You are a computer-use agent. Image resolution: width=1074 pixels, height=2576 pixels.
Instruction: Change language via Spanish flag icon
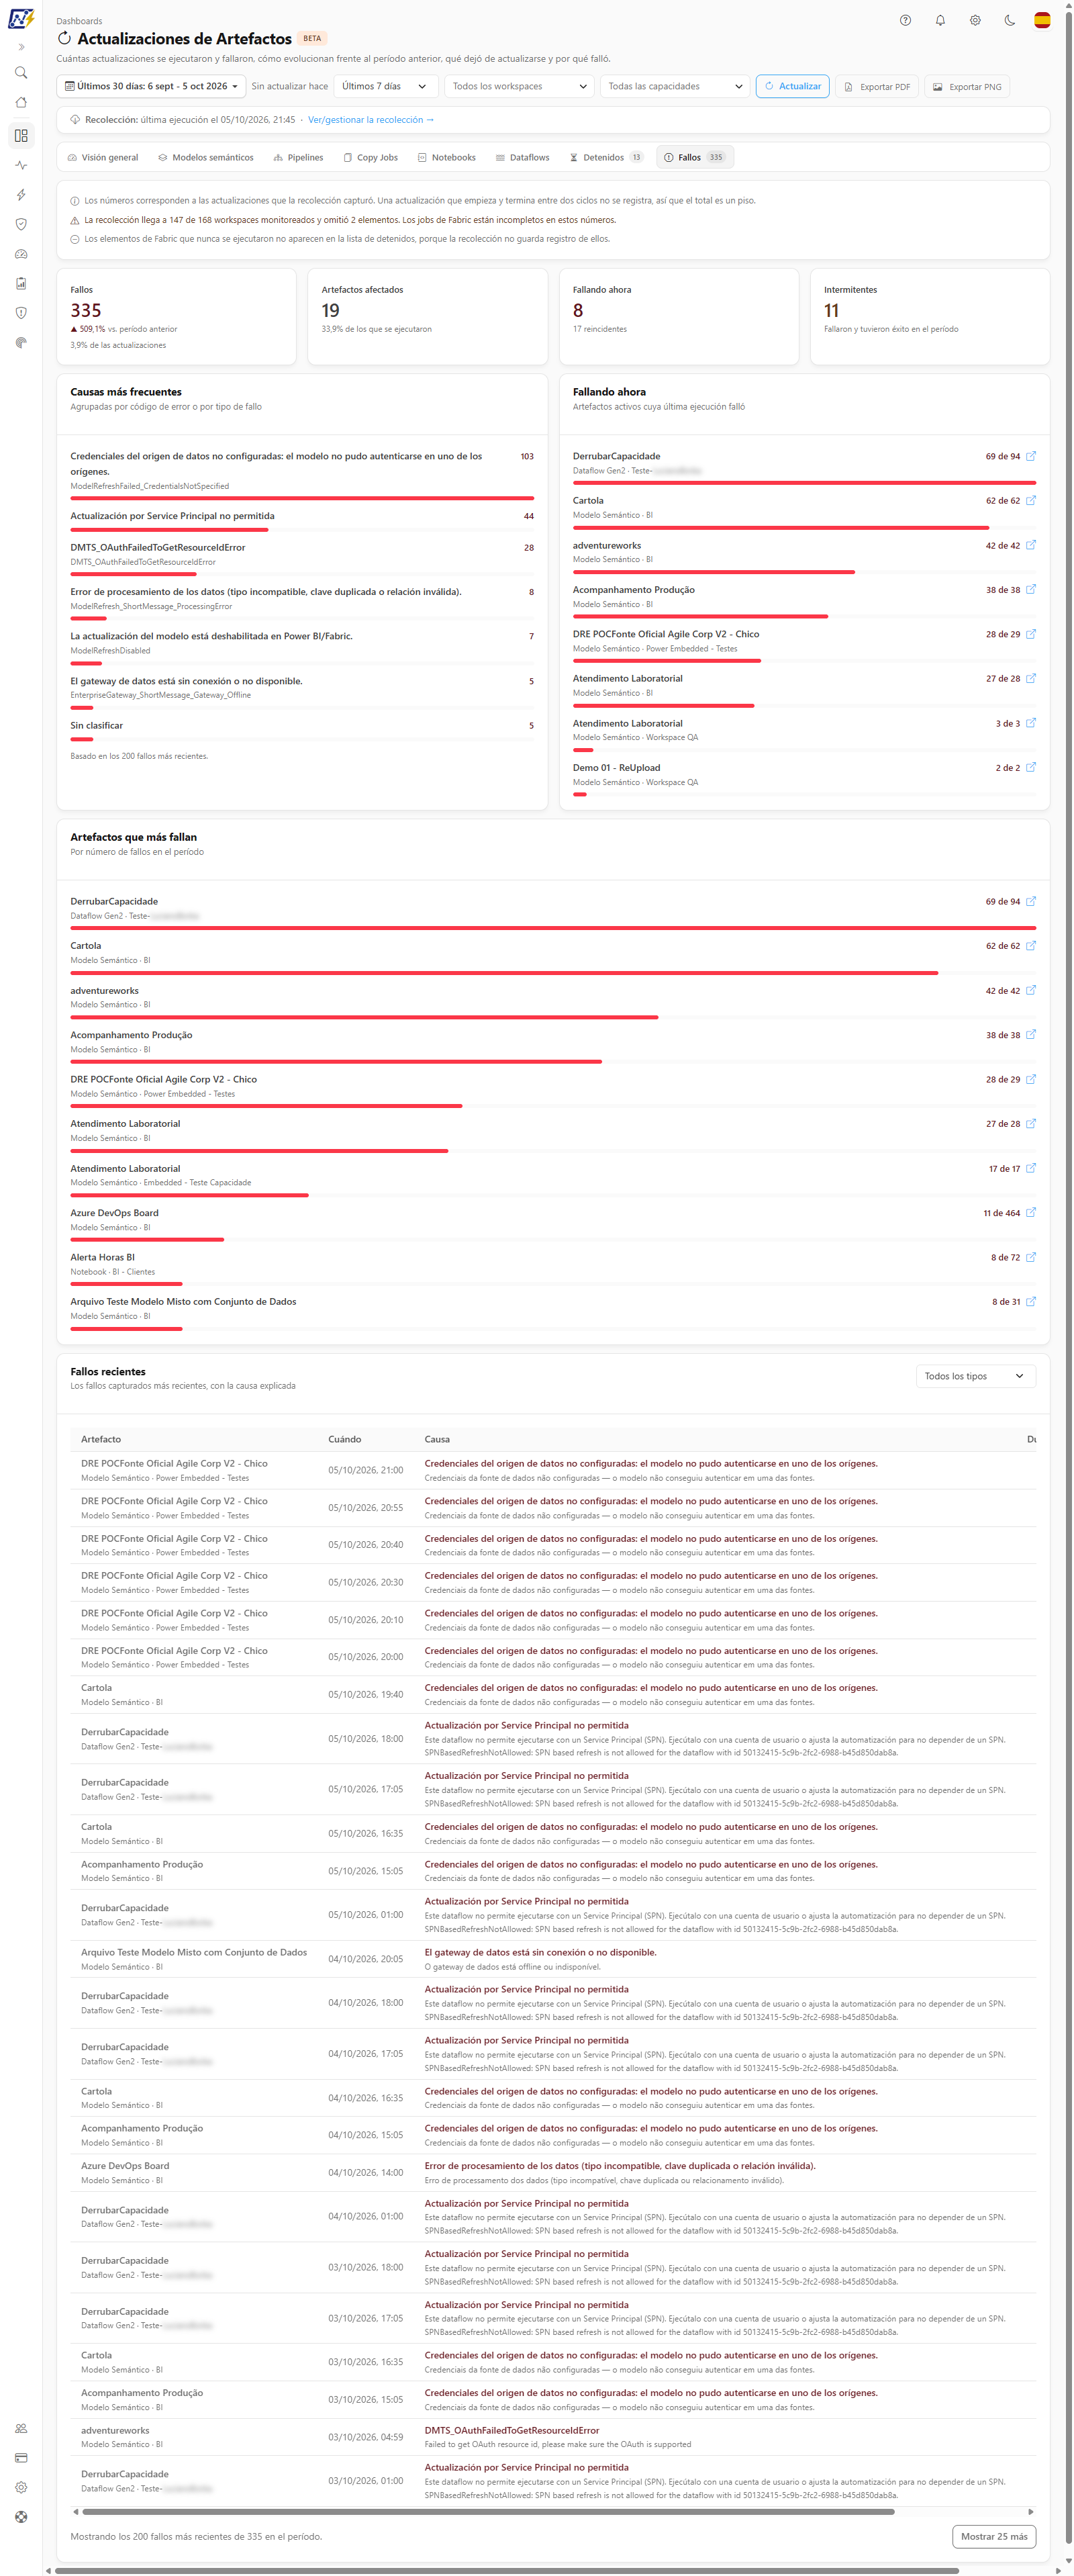[x=1042, y=20]
